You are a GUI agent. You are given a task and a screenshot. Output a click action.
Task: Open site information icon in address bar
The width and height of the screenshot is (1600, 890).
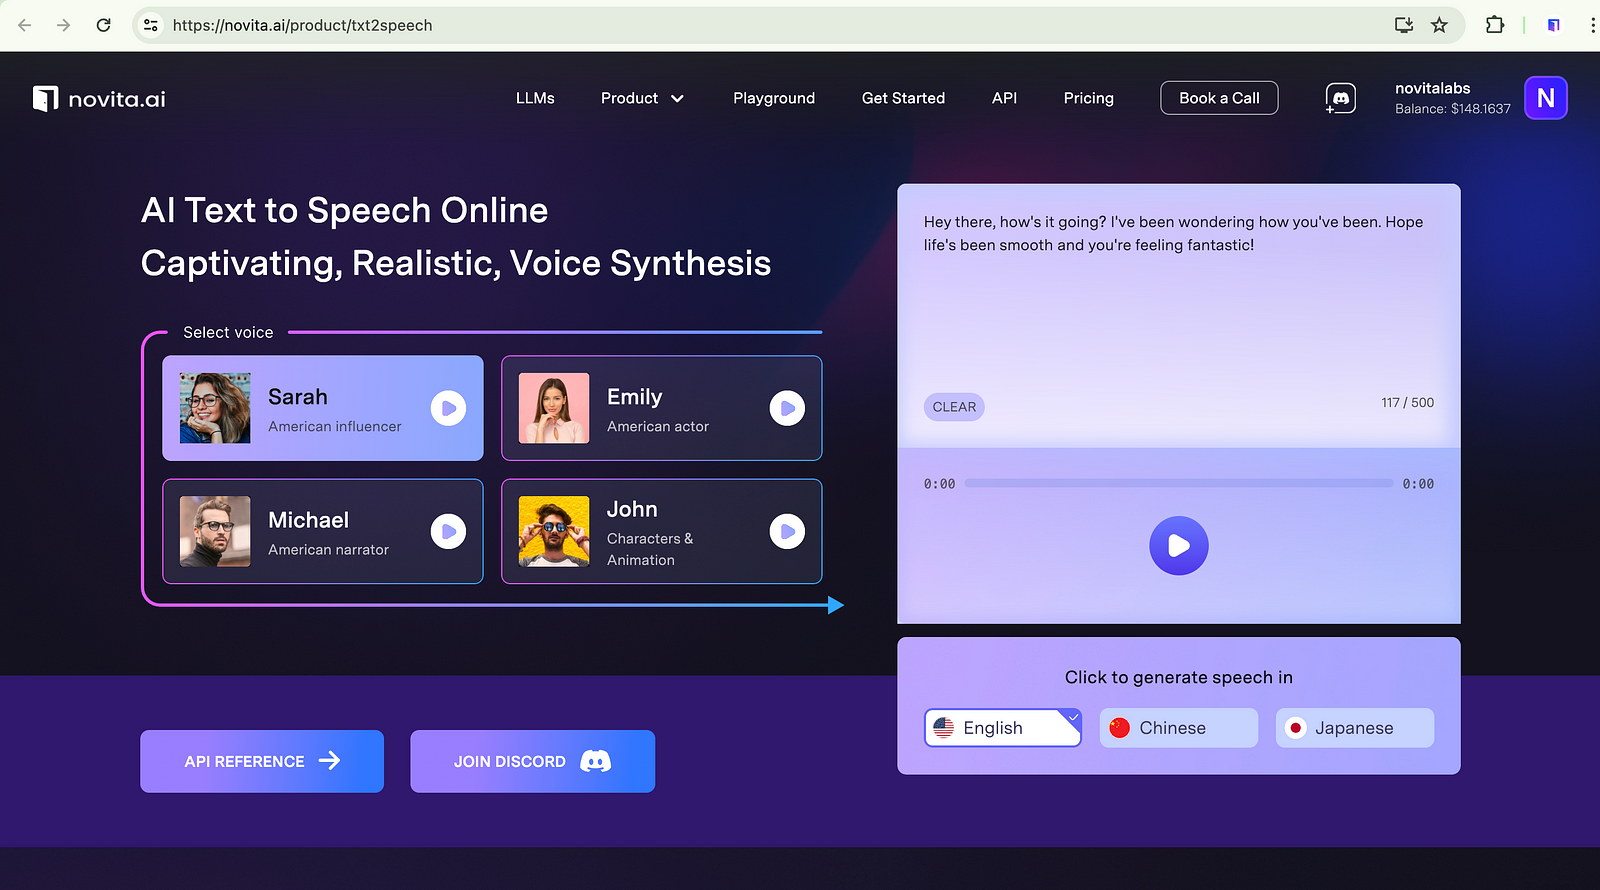click(151, 25)
